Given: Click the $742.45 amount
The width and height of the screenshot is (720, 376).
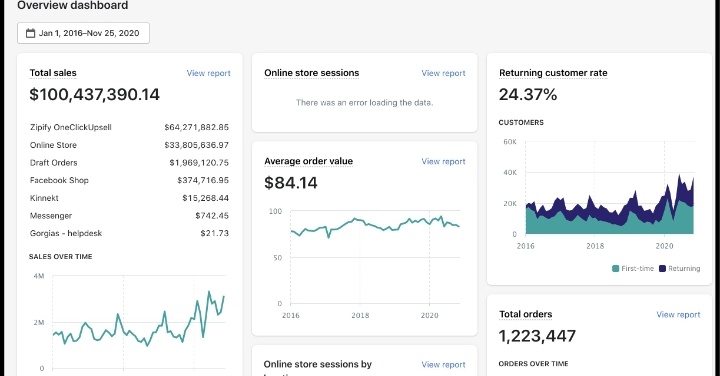Looking at the screenshot, I should pos(212,216).
